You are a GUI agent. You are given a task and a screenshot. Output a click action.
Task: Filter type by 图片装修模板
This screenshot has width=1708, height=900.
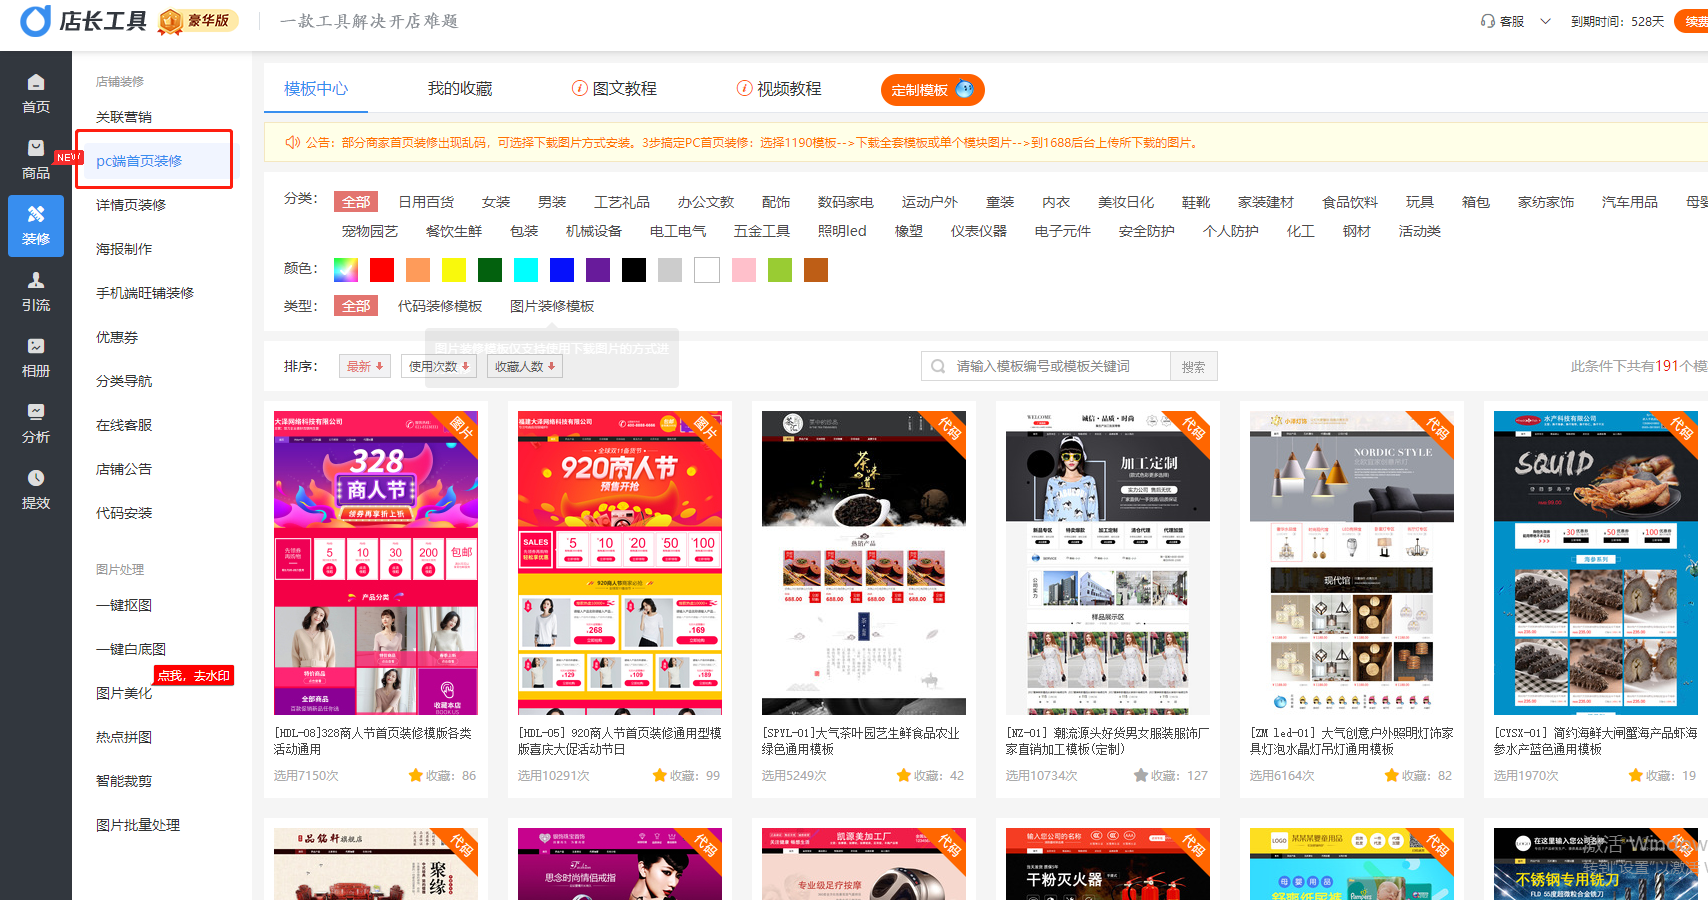[552, 306]
